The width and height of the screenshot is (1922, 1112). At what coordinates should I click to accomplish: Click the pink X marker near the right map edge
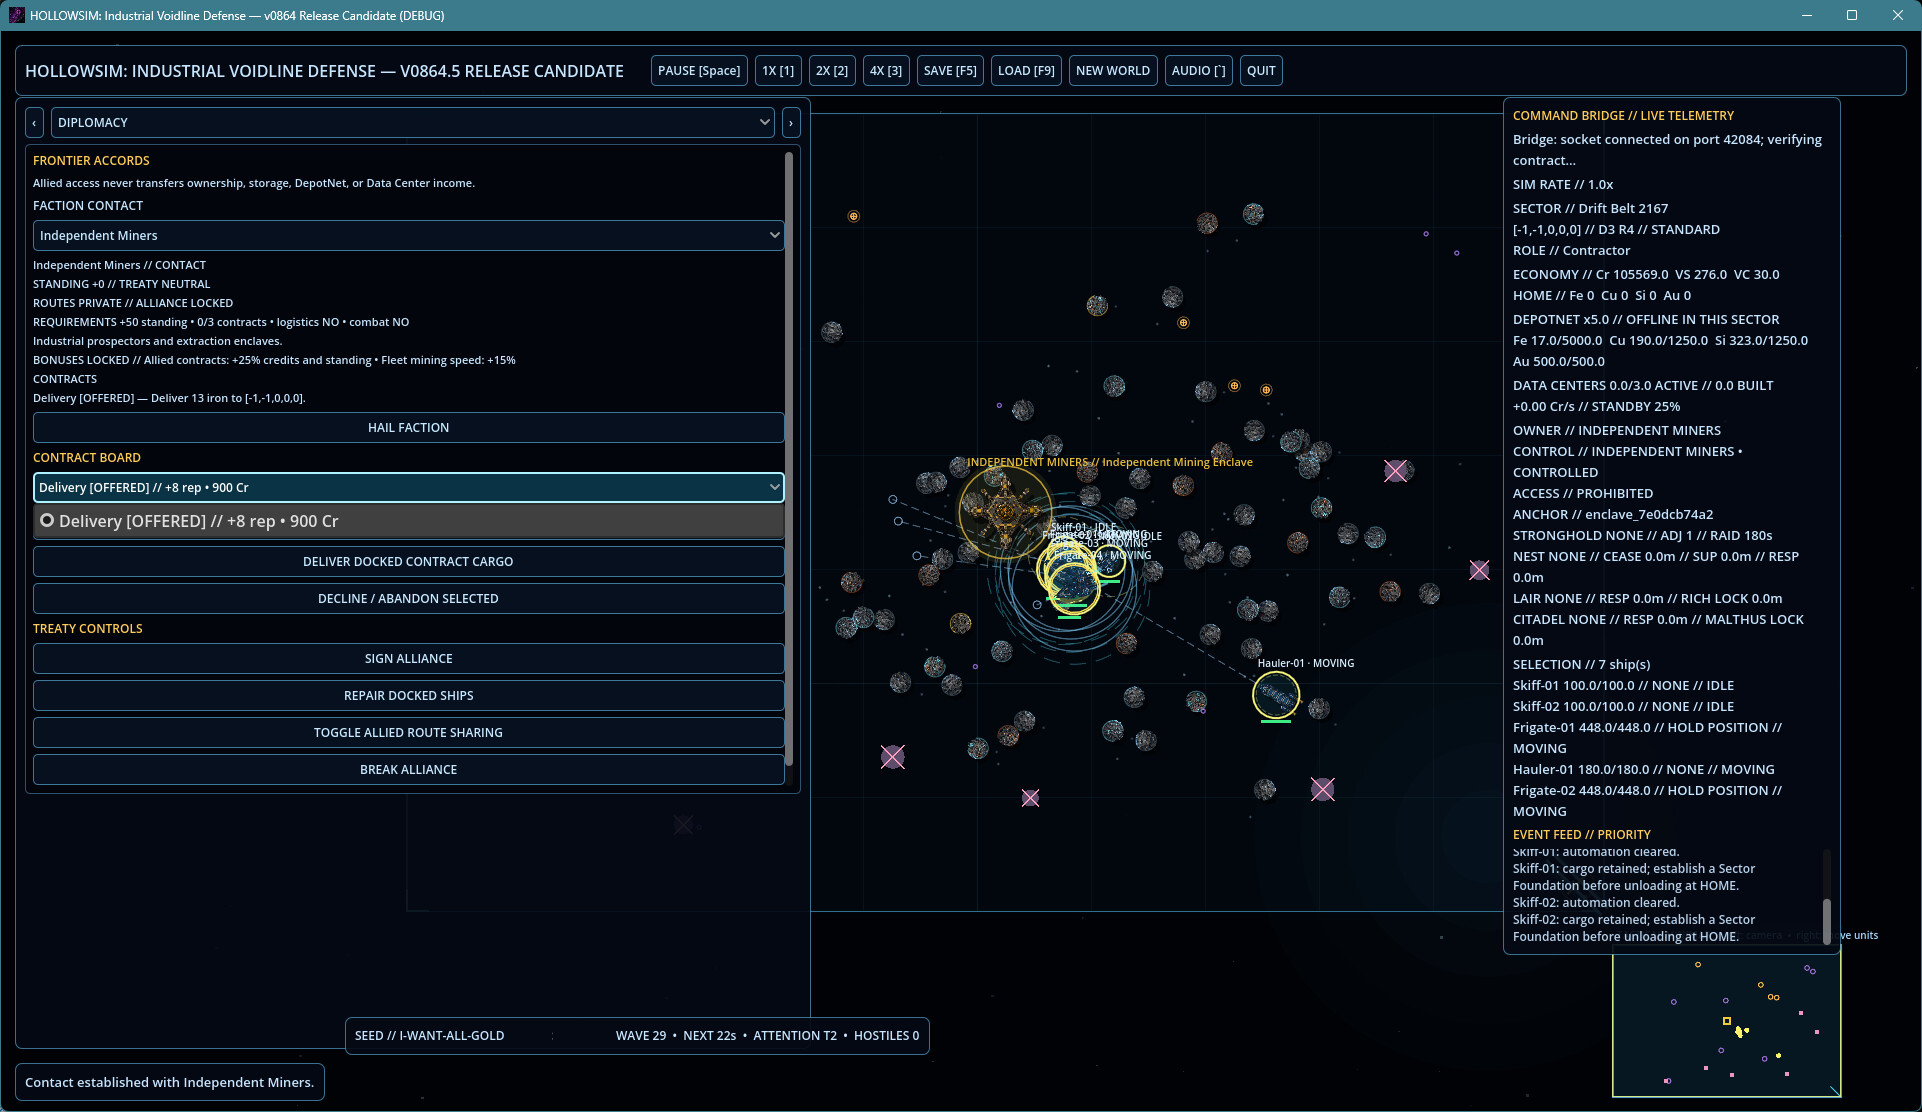(x=1479, y=570)
